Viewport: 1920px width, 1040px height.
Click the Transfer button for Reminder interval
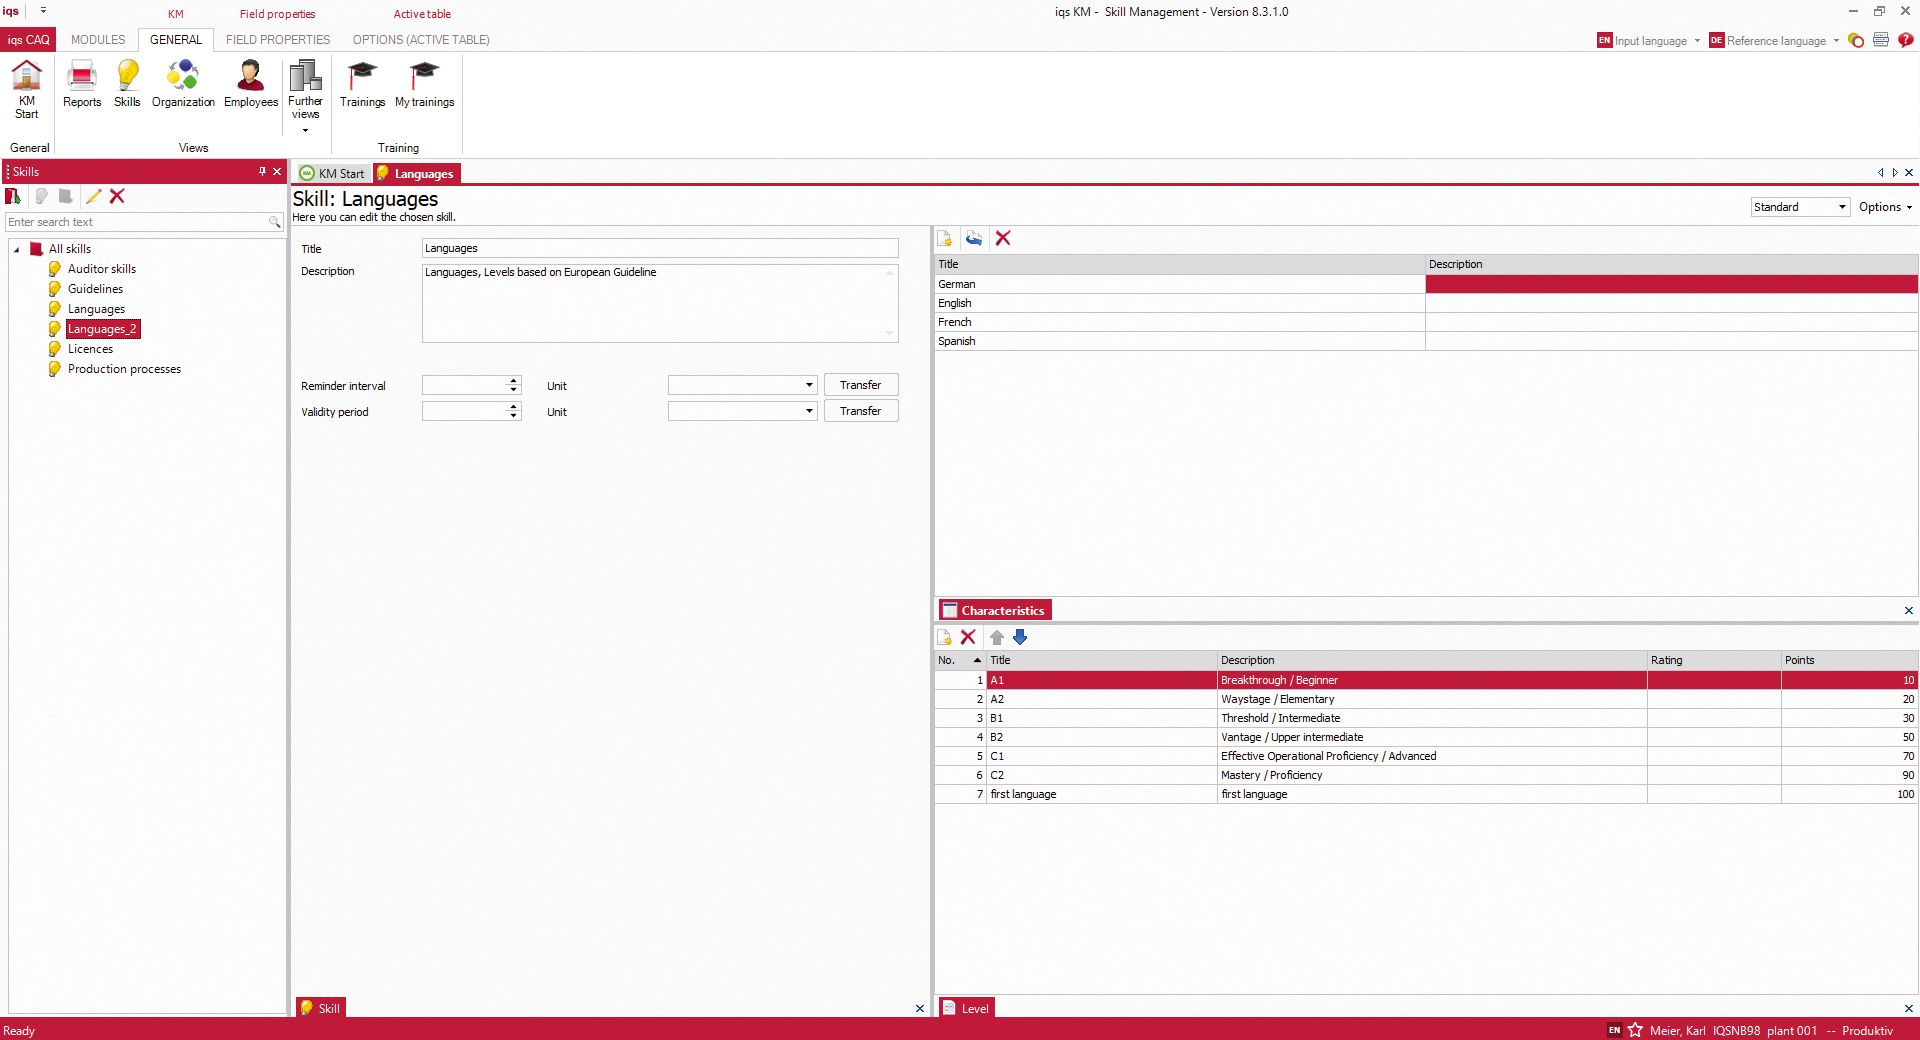[860, 385]
